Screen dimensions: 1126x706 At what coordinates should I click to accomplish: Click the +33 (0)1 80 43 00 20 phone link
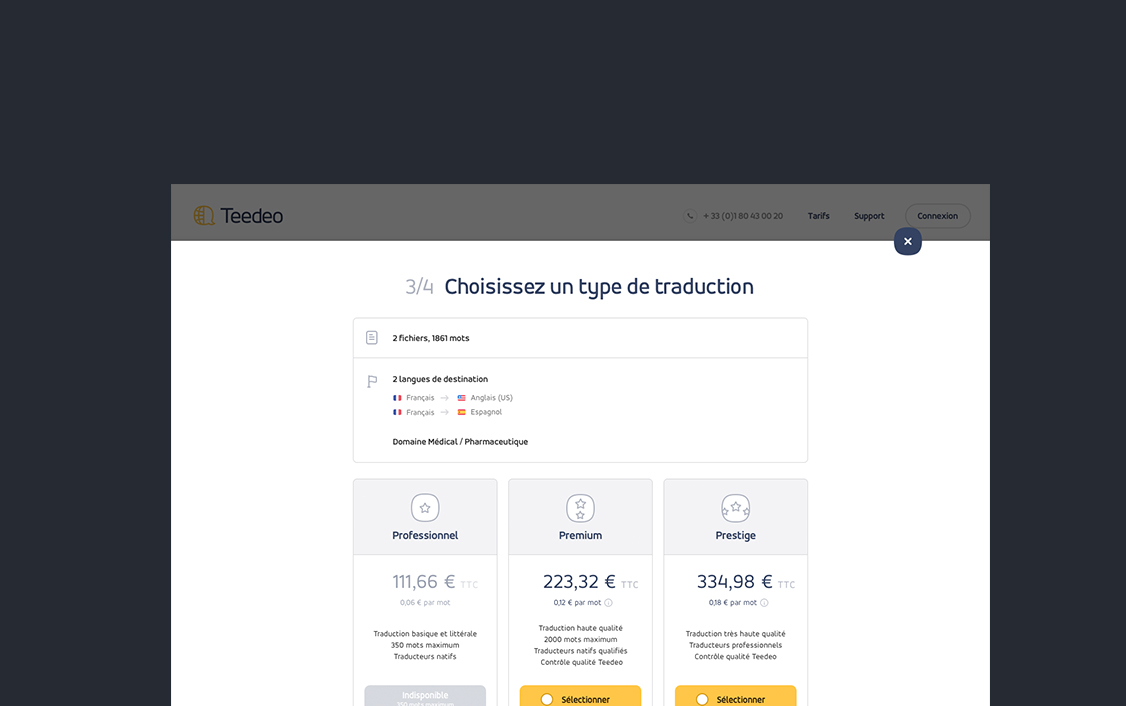pos(743,216)
